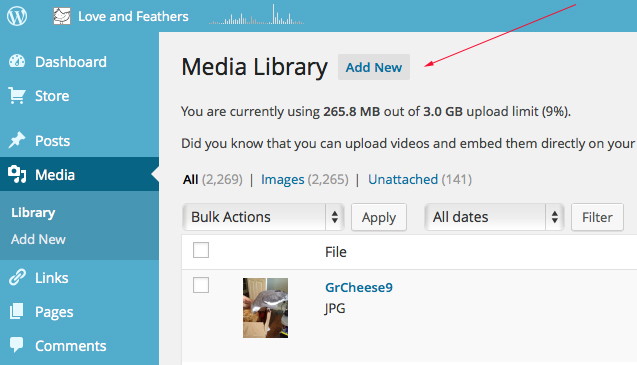Click the Filter button
637x365 pixels.
point(597,217)
